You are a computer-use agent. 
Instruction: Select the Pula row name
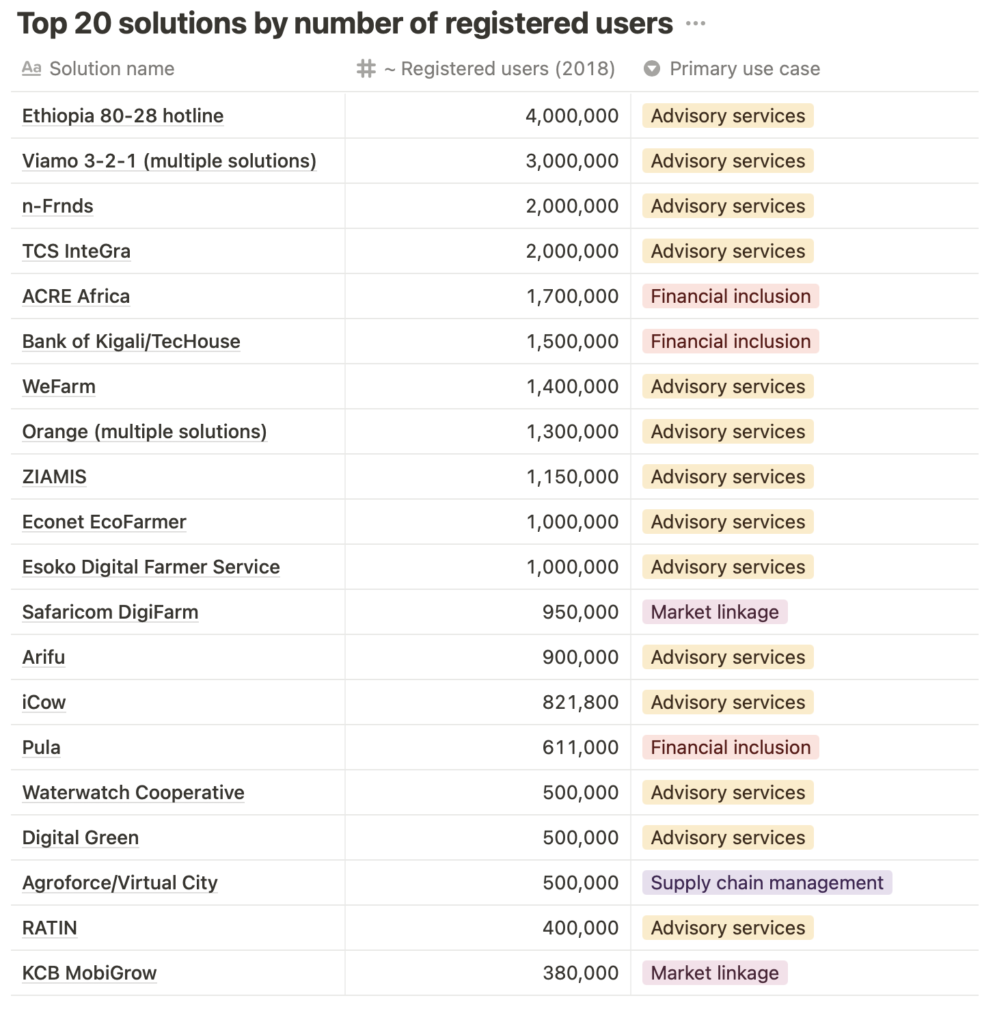tap(41, 746)
